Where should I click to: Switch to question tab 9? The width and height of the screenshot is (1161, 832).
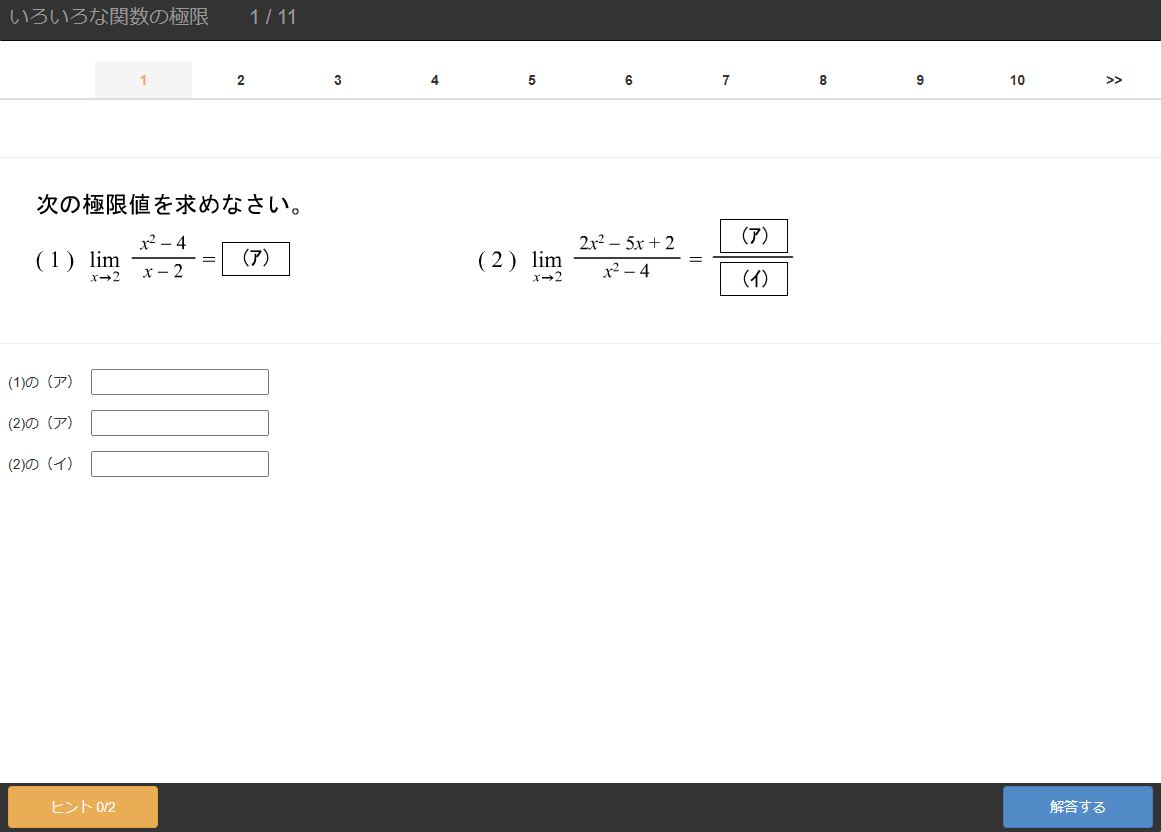919,80
